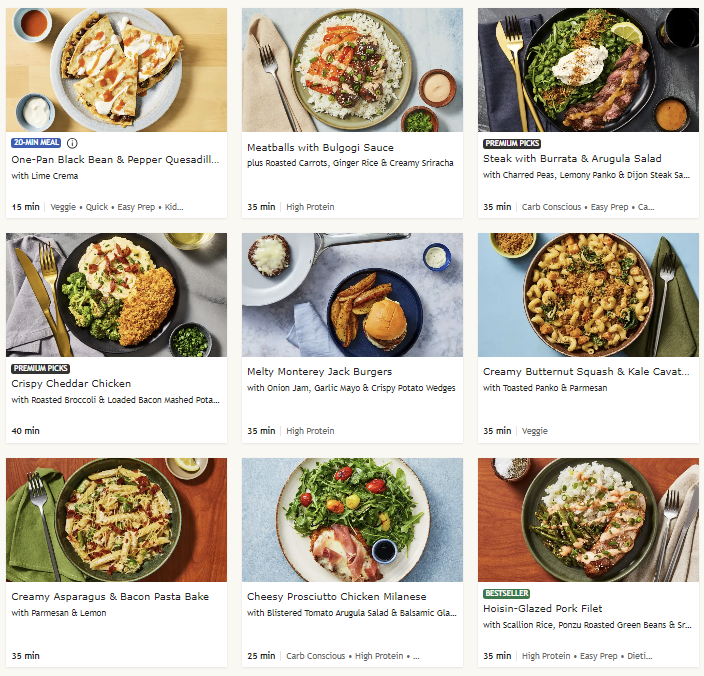Image resolution: width=704 pixels, height=676 pixels.
Task: Click the 20-Min Meal badge
Action: coord(37,143)
